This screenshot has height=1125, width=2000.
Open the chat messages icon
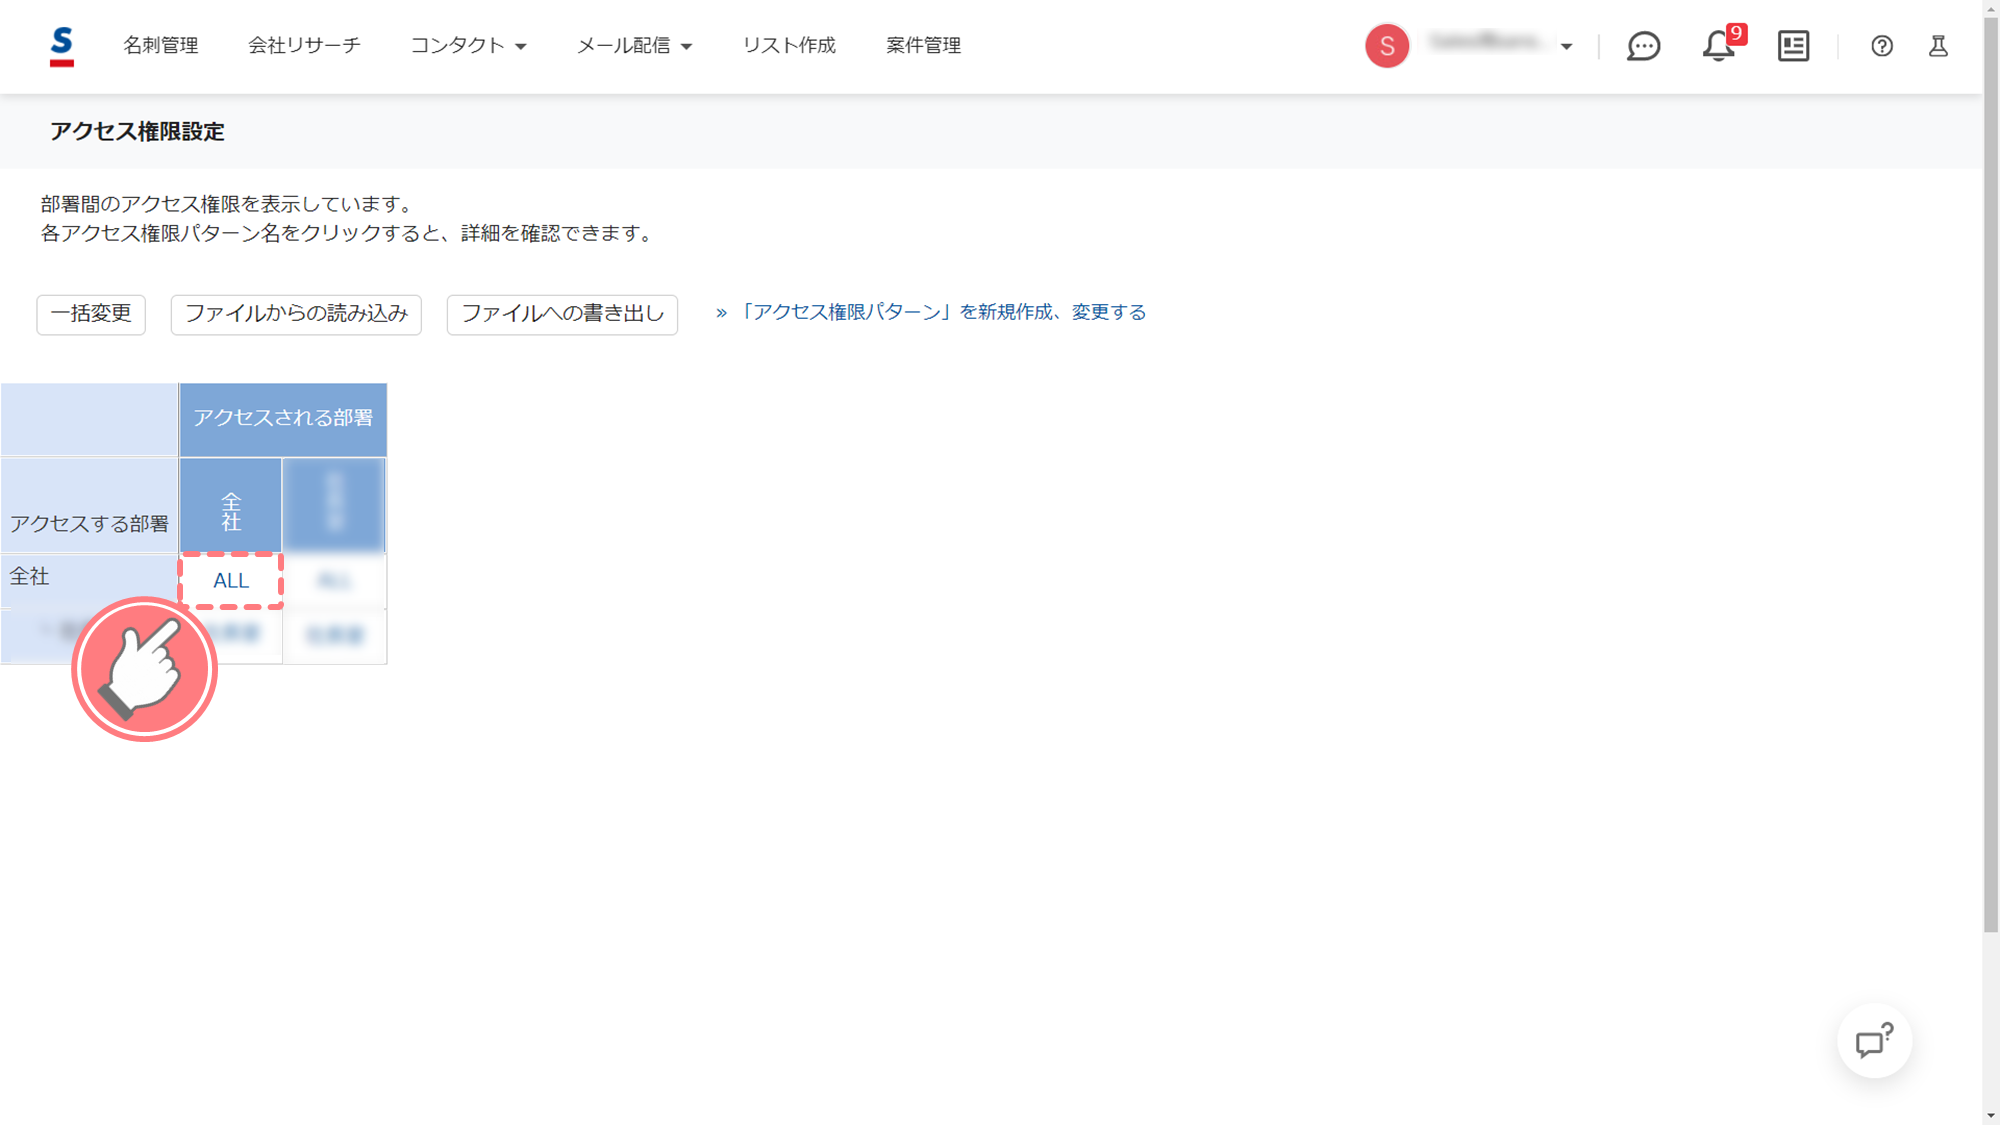pos(1643,46)
